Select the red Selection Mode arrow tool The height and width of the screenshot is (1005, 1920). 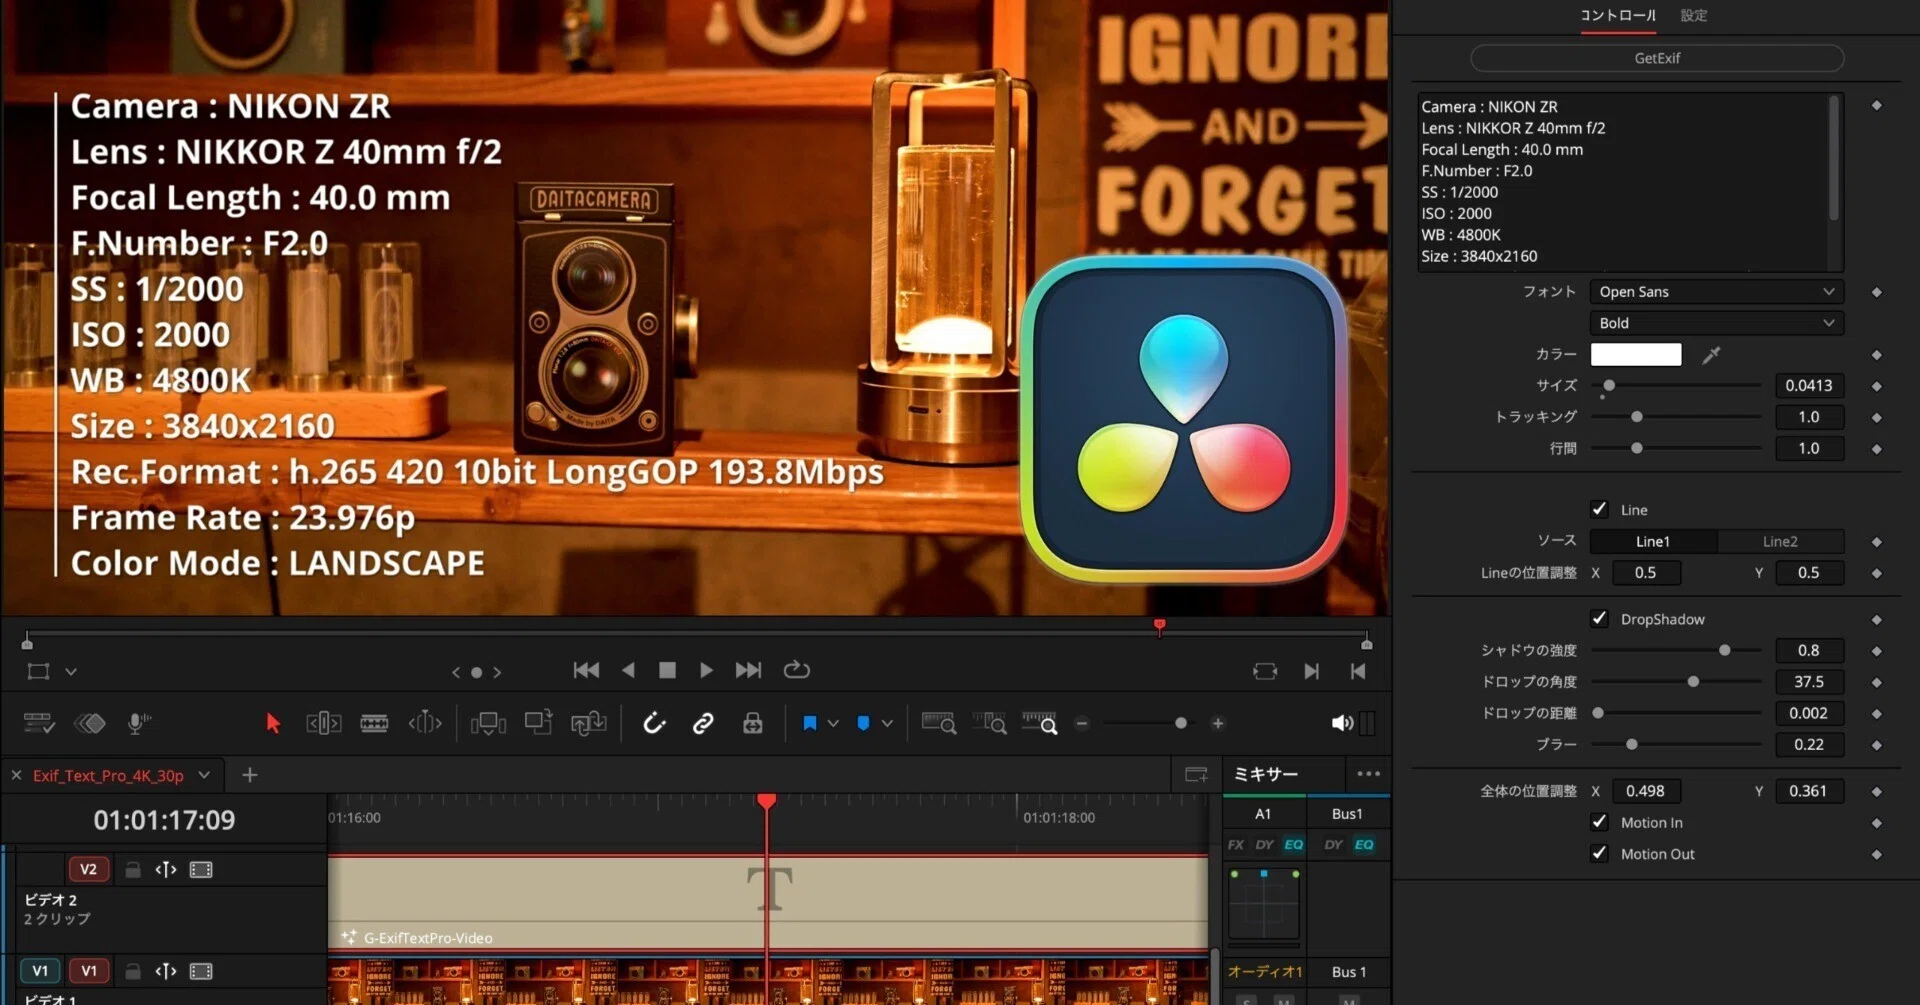click(273, 723)
